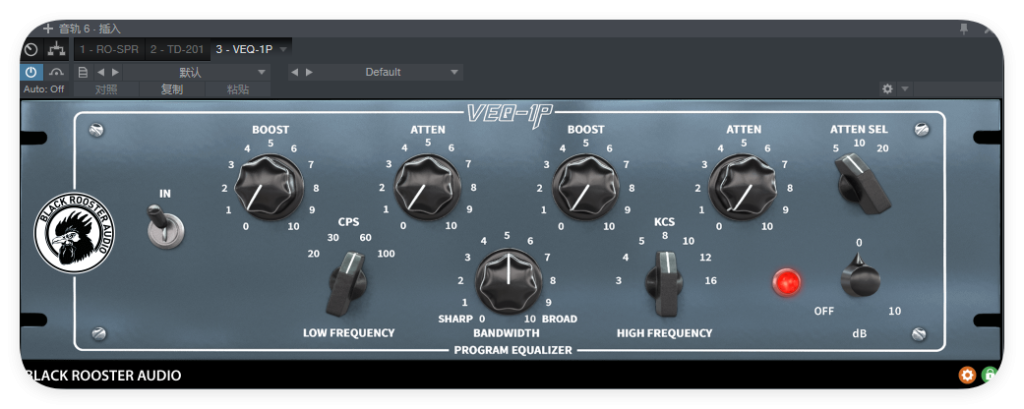This screenshot has height=409, width=1024.
Task: Click the KCS high frequency selector switch
Action: tap(664, 284)
